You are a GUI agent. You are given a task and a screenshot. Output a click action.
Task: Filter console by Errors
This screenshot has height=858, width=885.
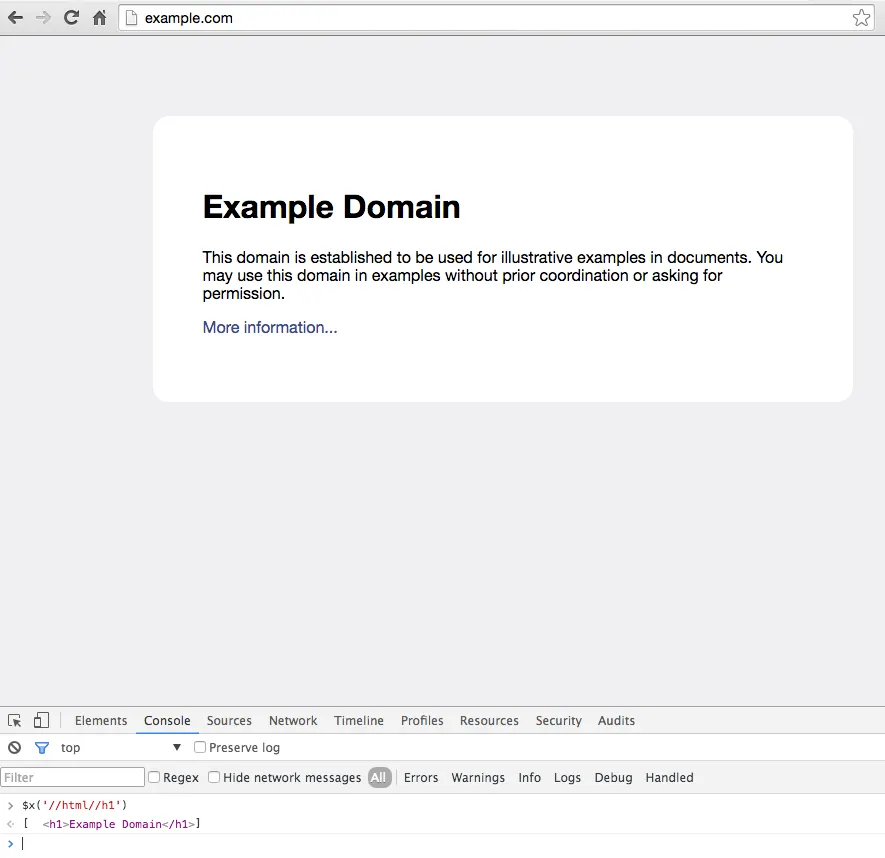point(421,777)
